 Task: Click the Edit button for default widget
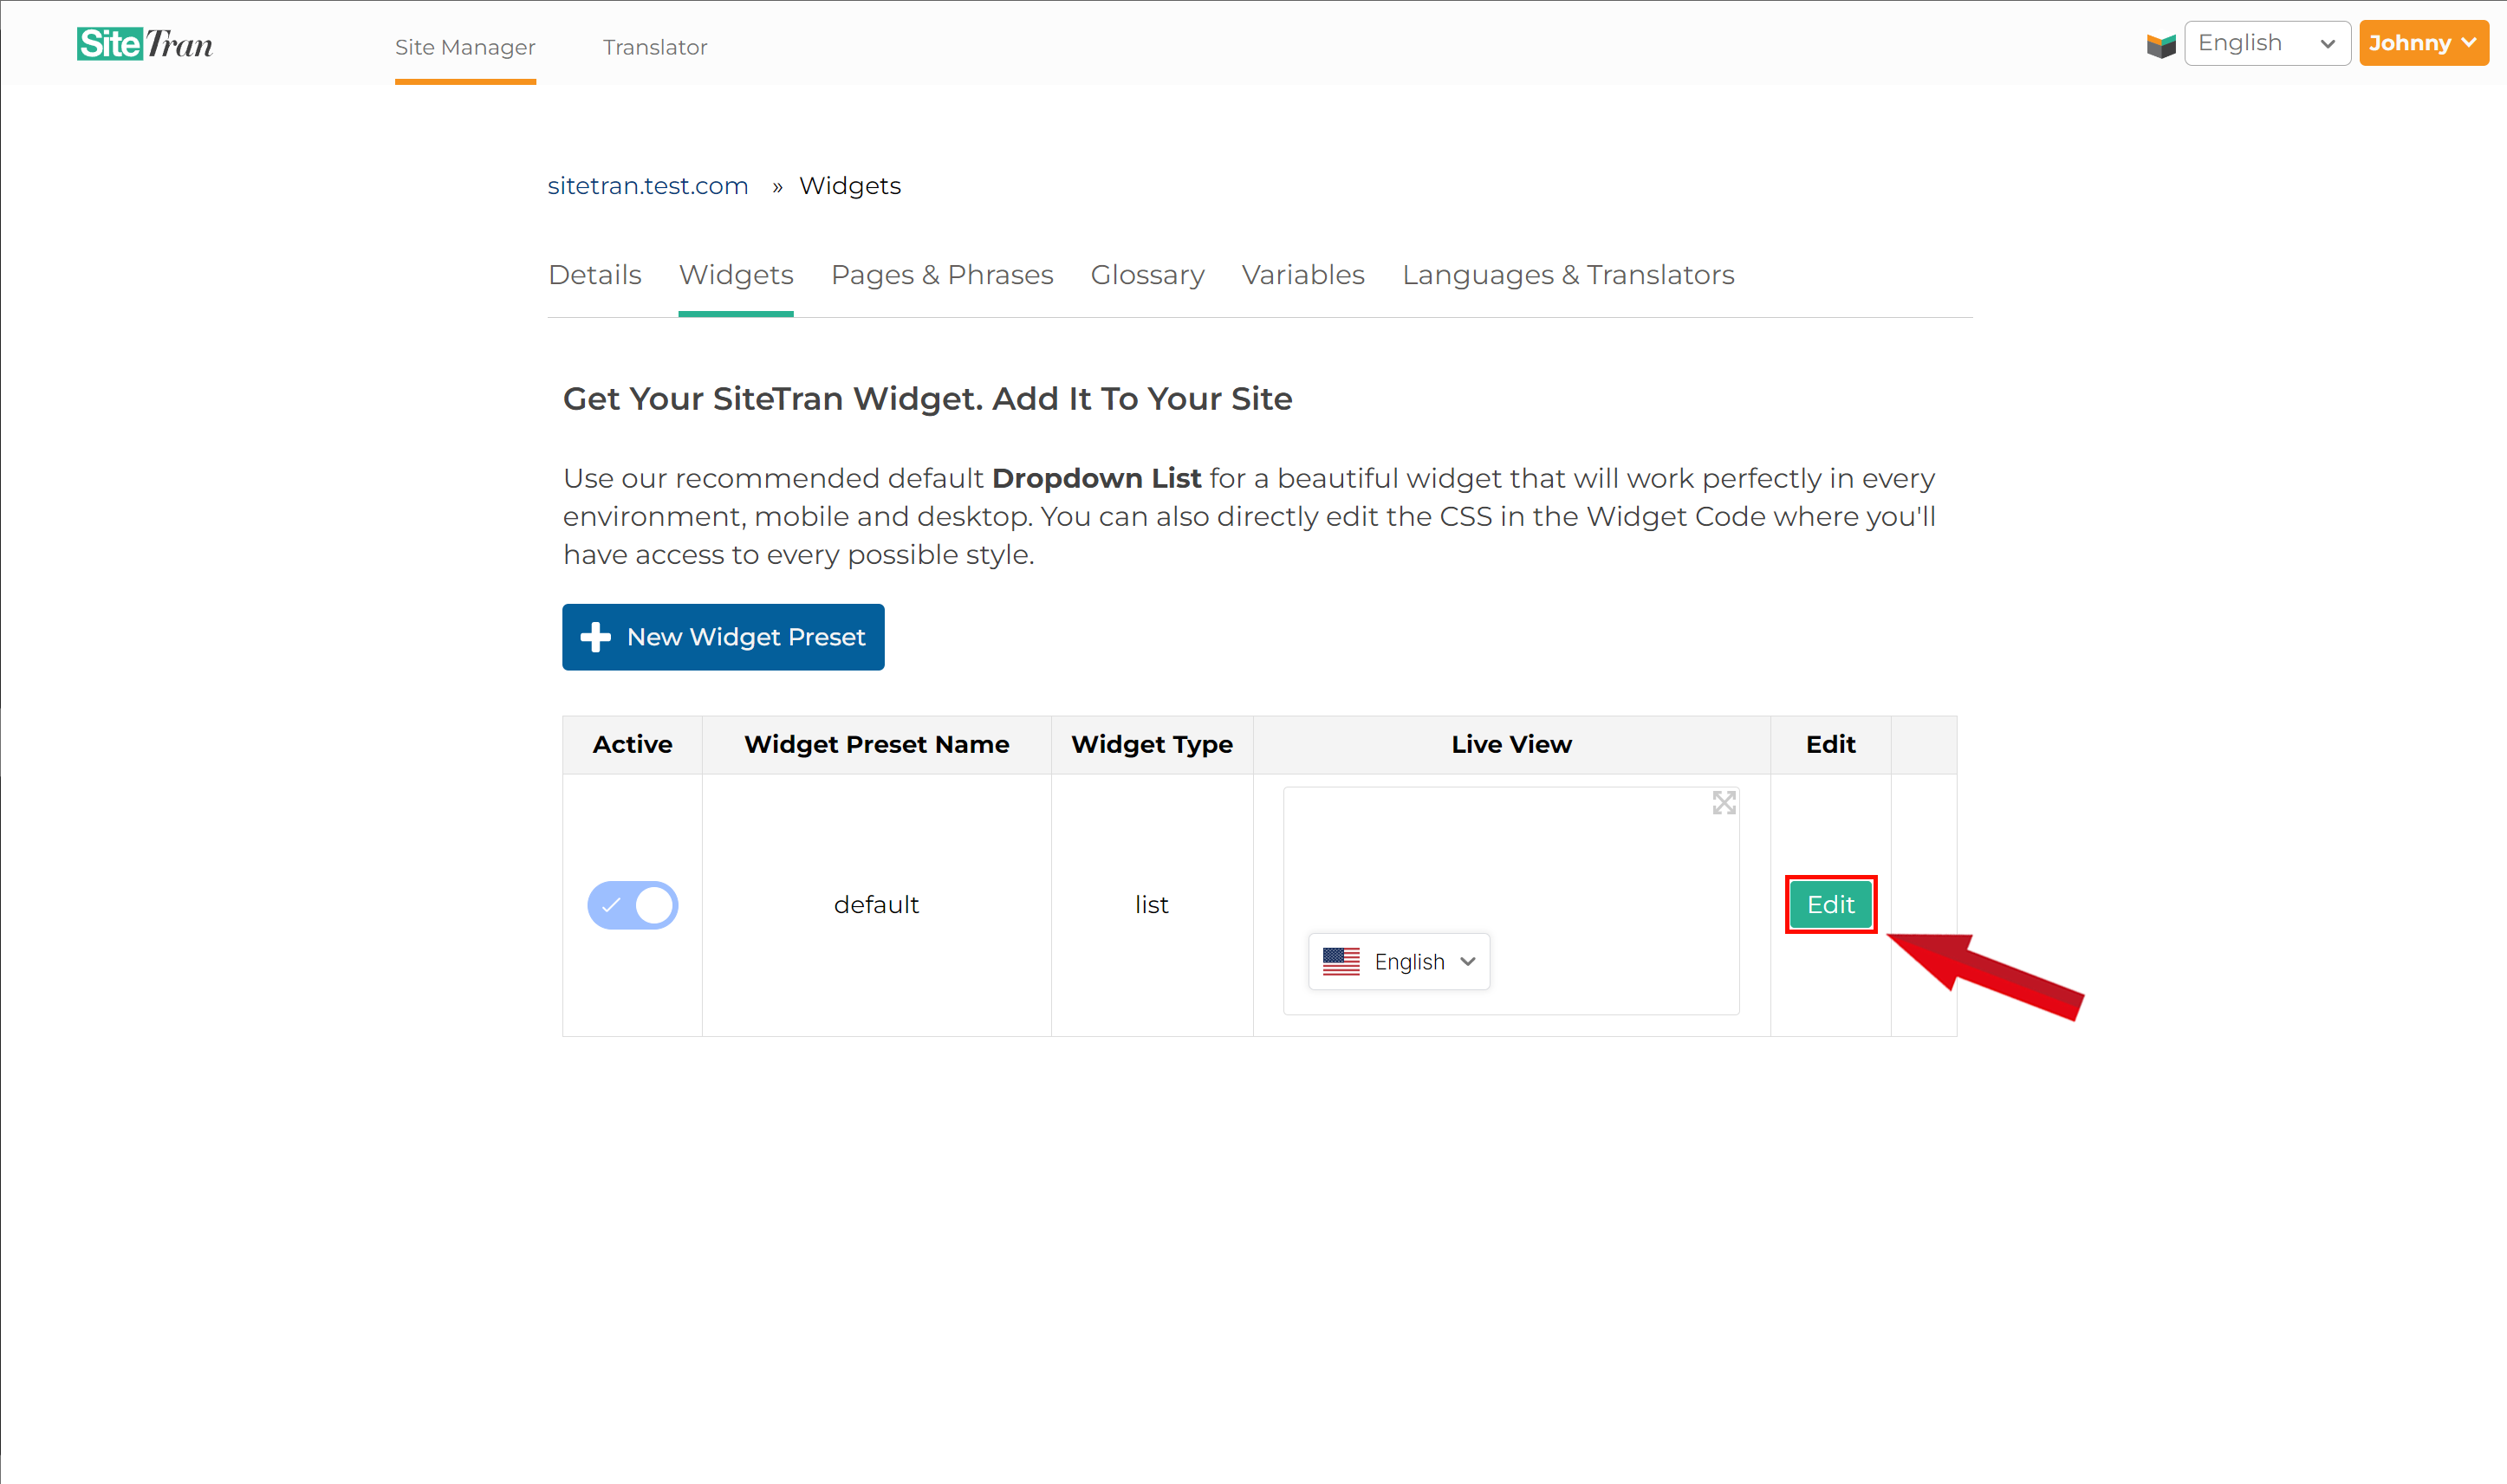point(1828,903)
